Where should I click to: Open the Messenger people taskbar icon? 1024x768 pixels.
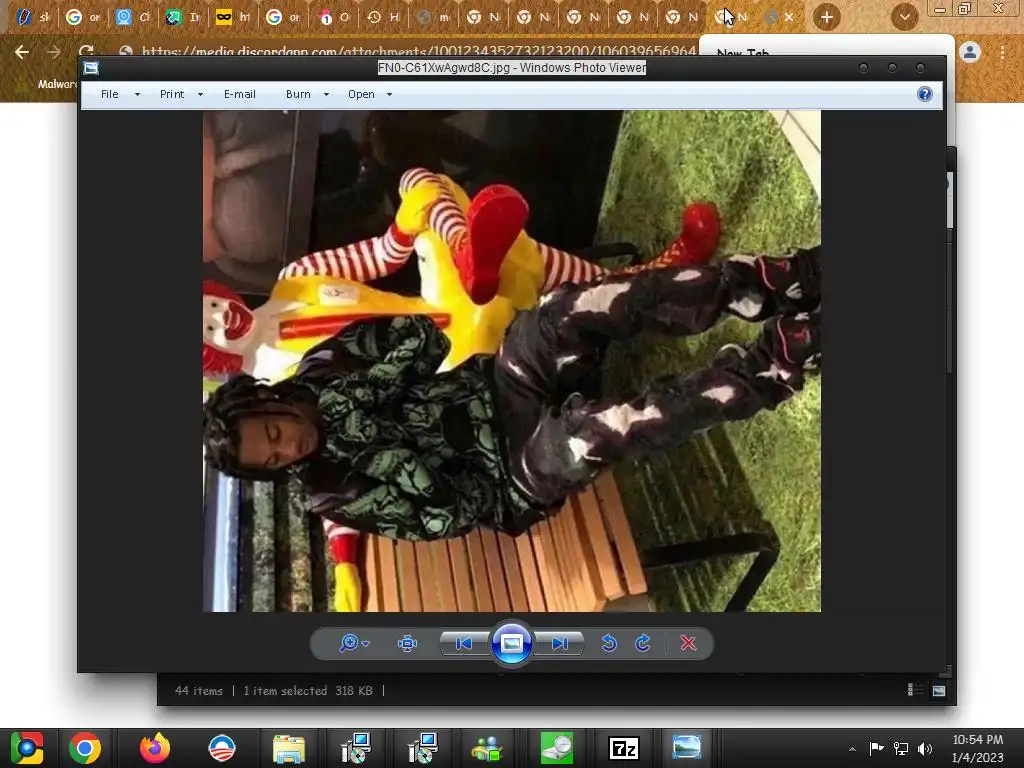click(x=487, y=749)
